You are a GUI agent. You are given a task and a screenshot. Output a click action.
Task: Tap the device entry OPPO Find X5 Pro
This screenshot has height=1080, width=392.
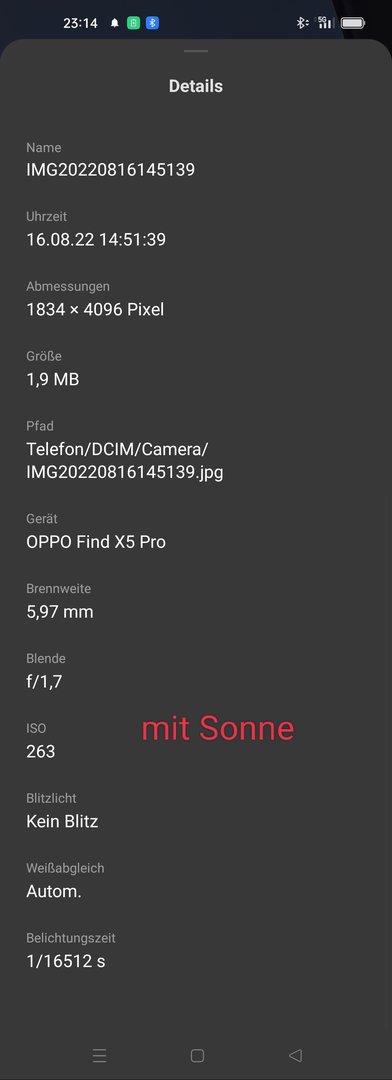96,542
